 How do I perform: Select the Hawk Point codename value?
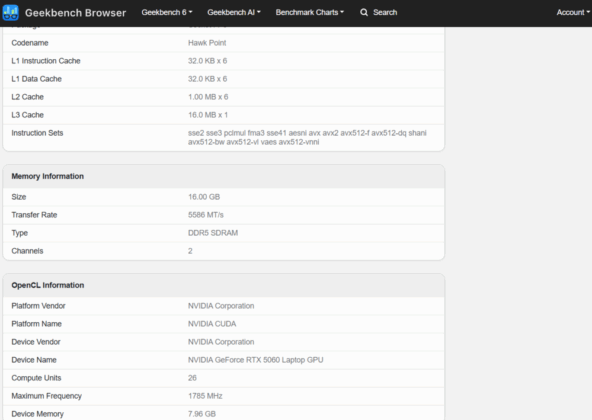pos(207,43)
